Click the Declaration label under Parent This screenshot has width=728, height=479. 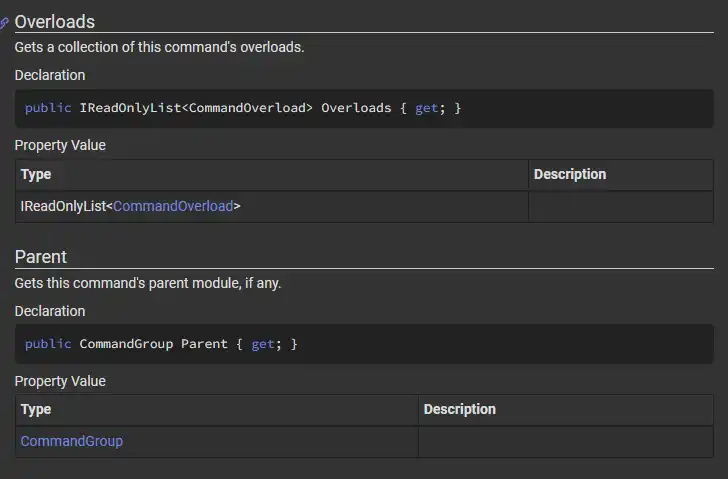50,311
